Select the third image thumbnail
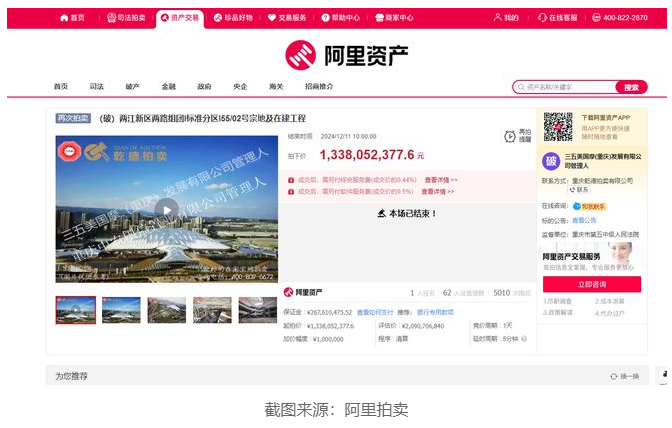 [167, 310]
